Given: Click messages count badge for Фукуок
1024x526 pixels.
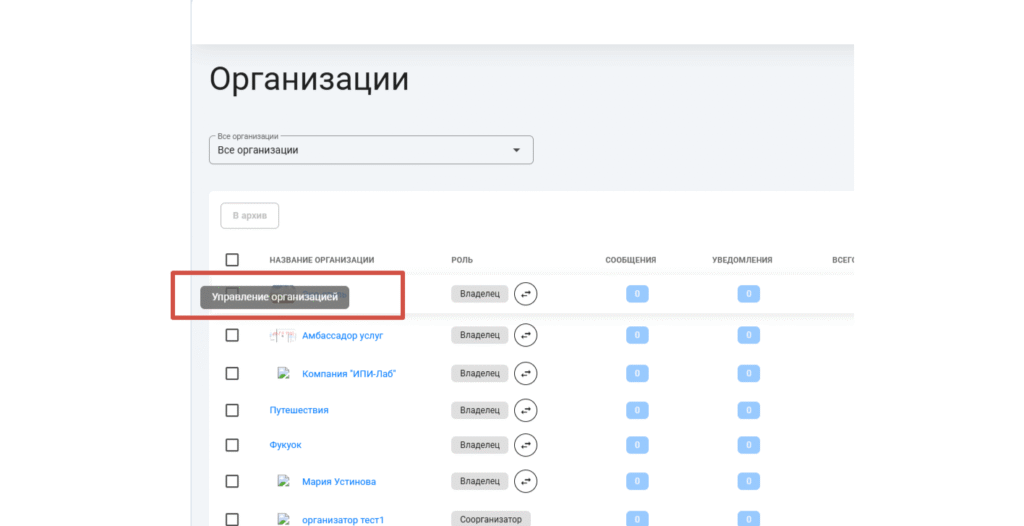Looking at the screenshot, I should click(637, 445).
